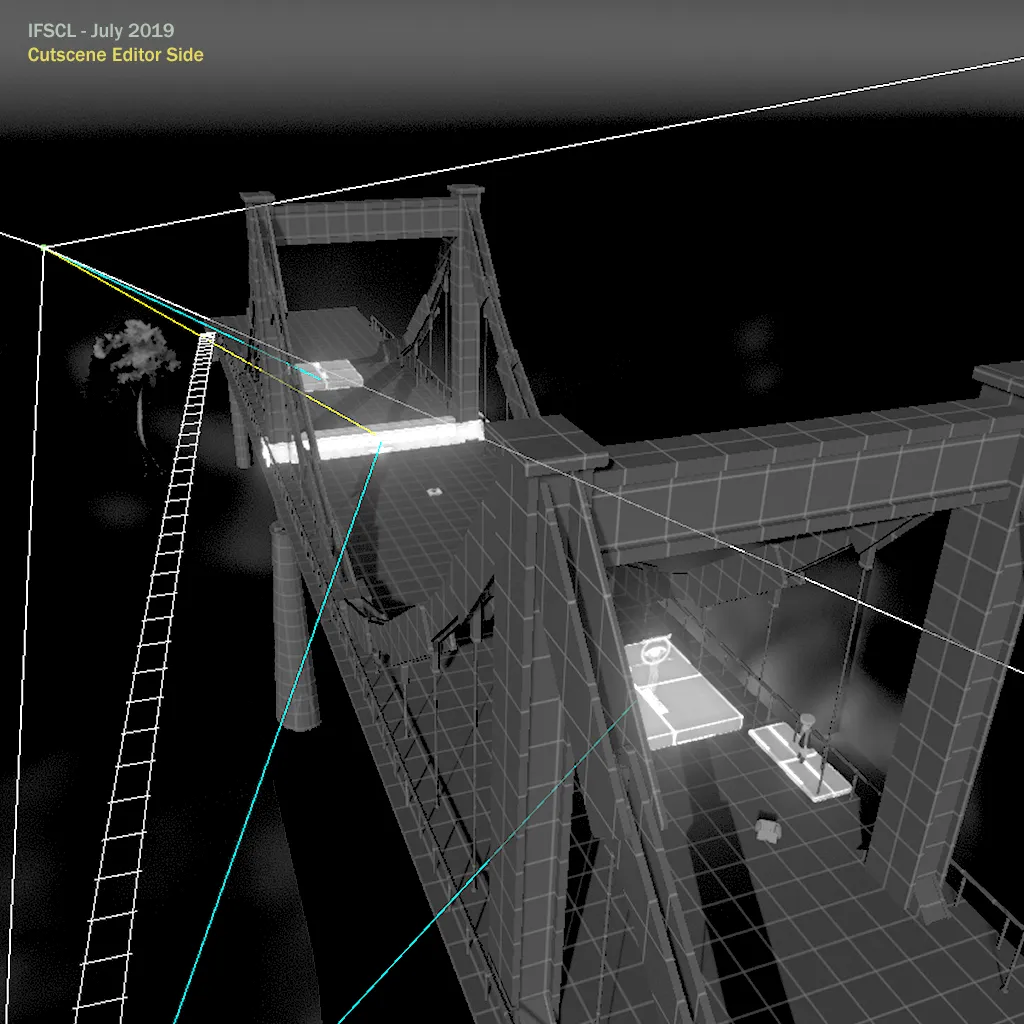Image resolution: width=1024 pixels, height=1024 pixels.
Task: Select the cylindrical bridge support pillar
Action: click(x=293, y=626)
